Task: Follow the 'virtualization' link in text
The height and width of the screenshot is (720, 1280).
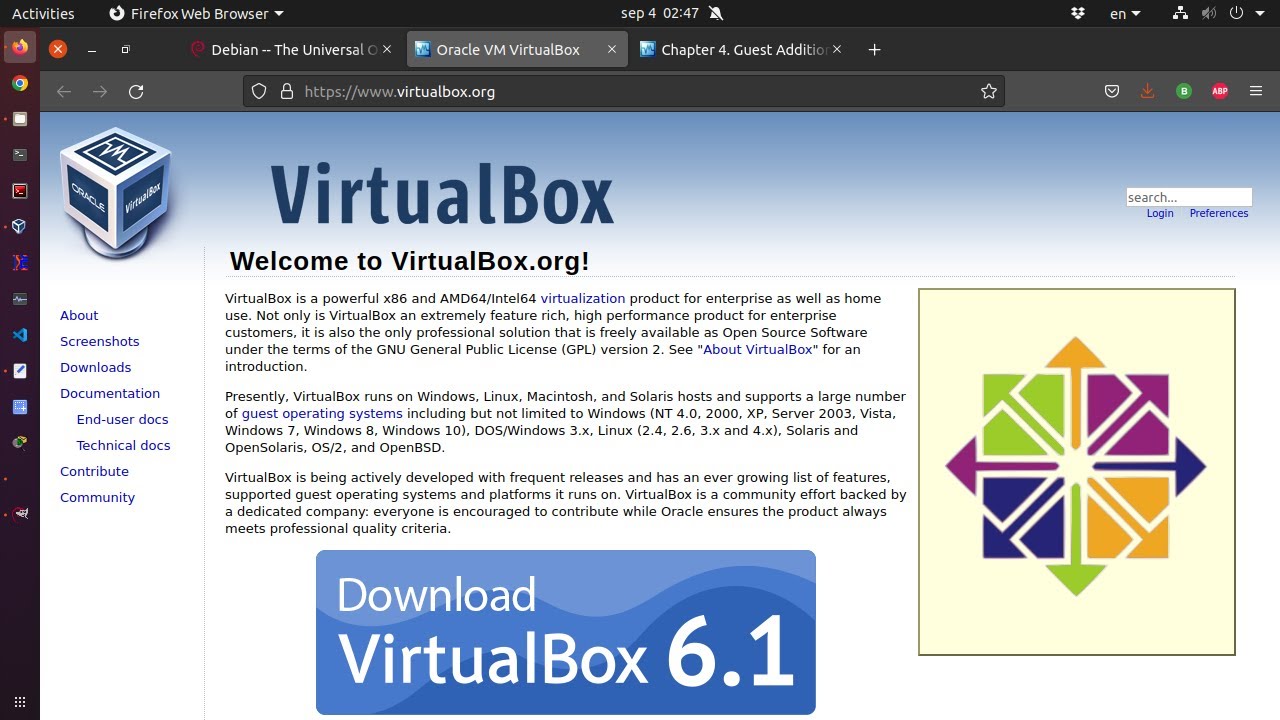Action: [x=583, y=298]
